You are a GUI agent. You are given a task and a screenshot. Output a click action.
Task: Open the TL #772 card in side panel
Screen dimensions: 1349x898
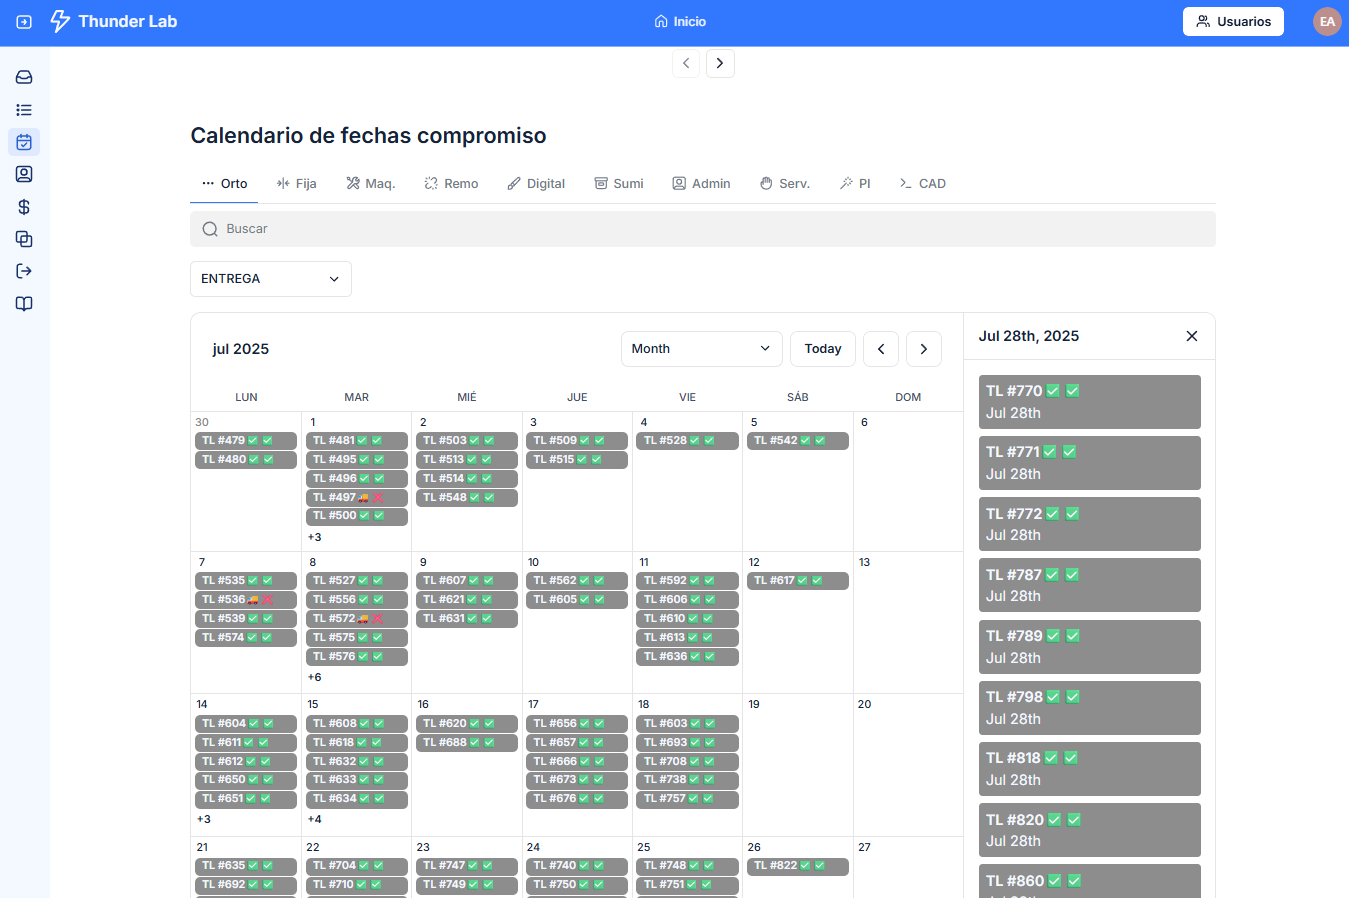pyautogui.click(x=1090, y=524)
